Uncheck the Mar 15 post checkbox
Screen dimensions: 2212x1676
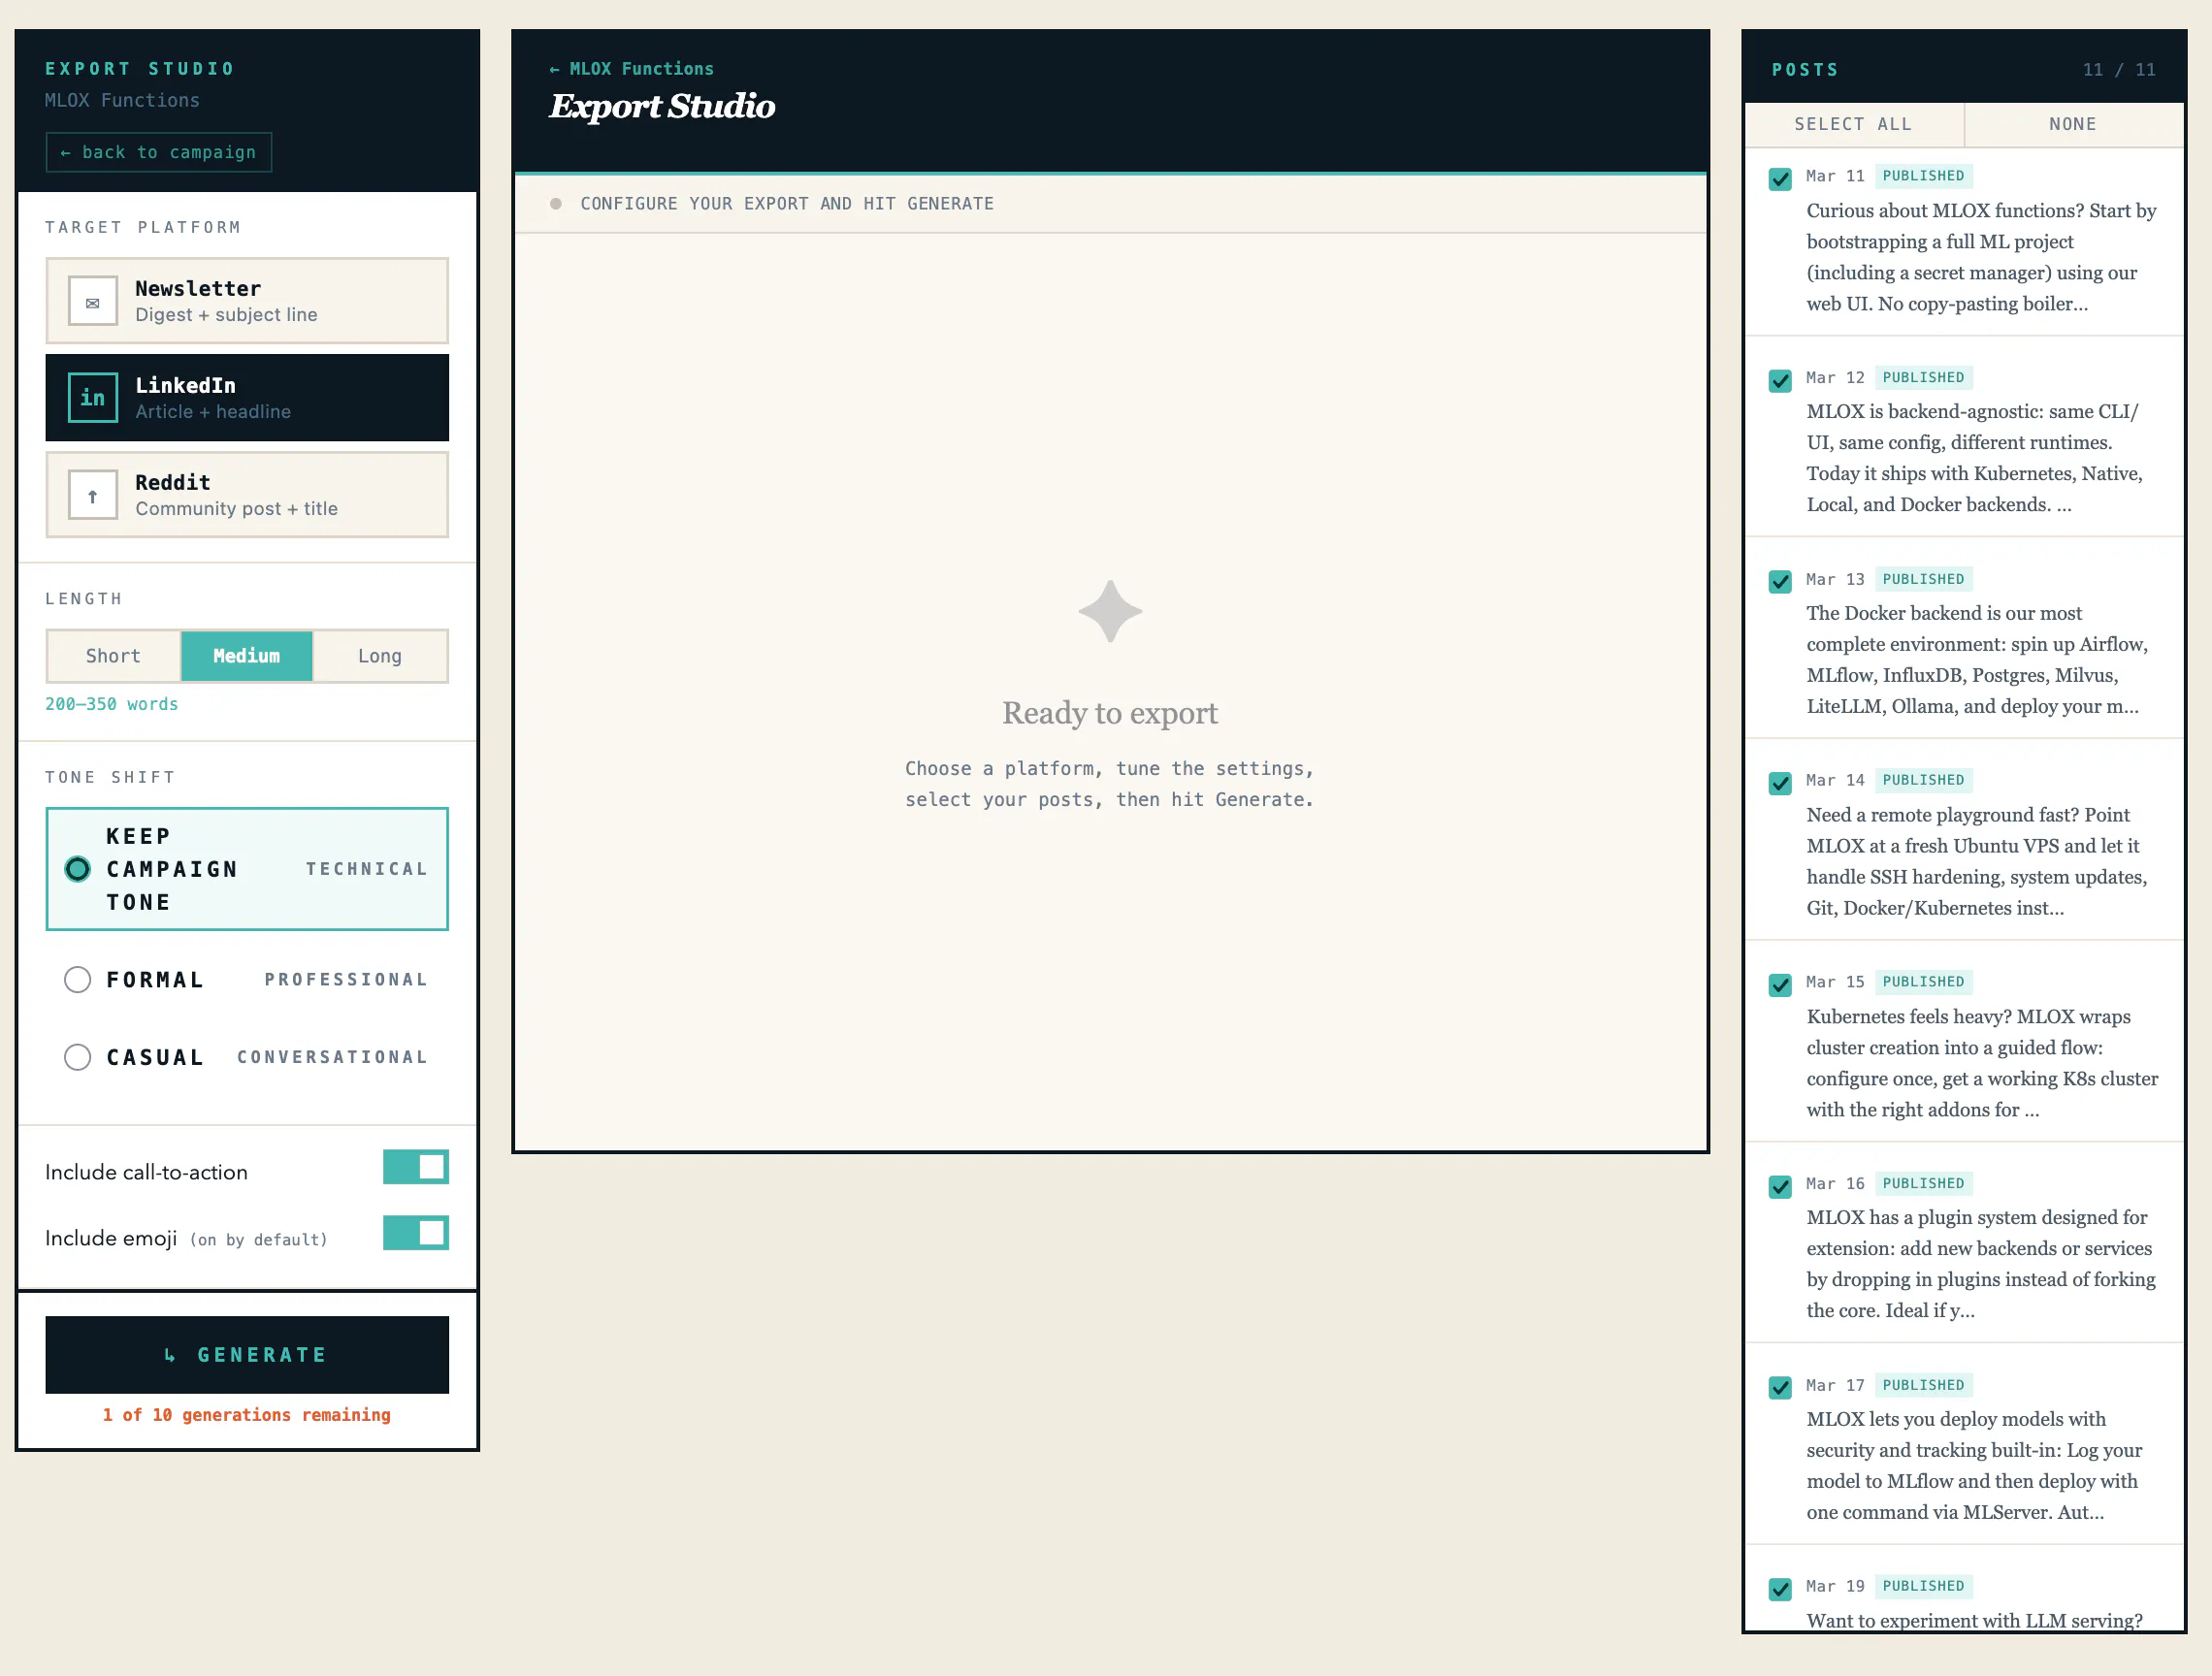point(1780,985)
